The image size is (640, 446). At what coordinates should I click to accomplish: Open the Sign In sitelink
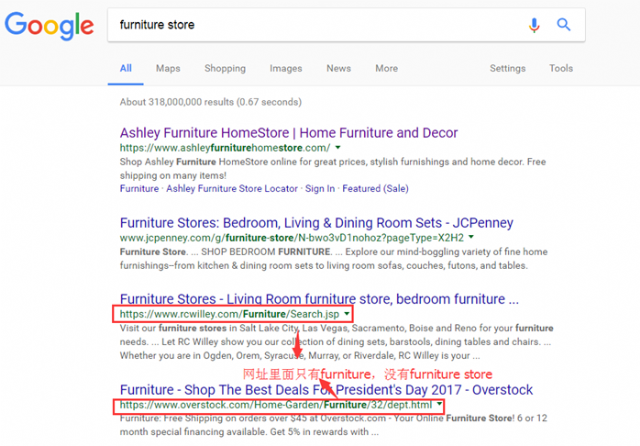point(320,189)
